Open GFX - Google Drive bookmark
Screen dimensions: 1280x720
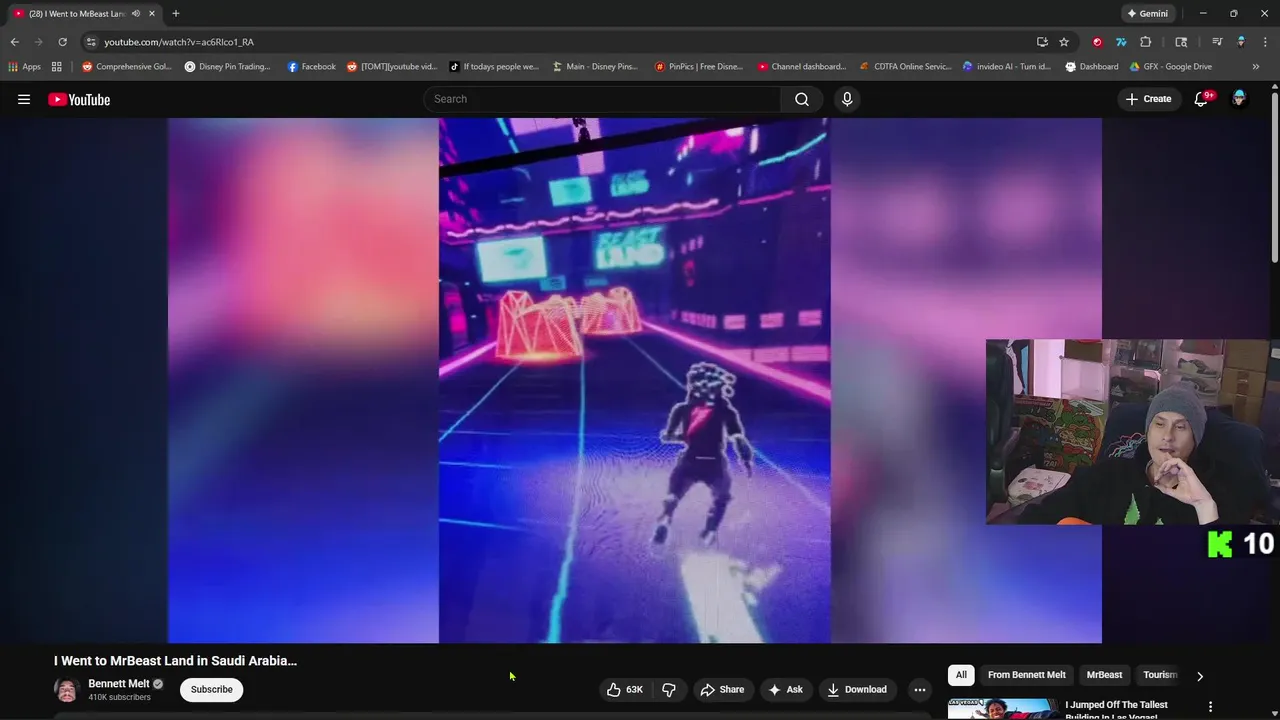pos(1170,67)
